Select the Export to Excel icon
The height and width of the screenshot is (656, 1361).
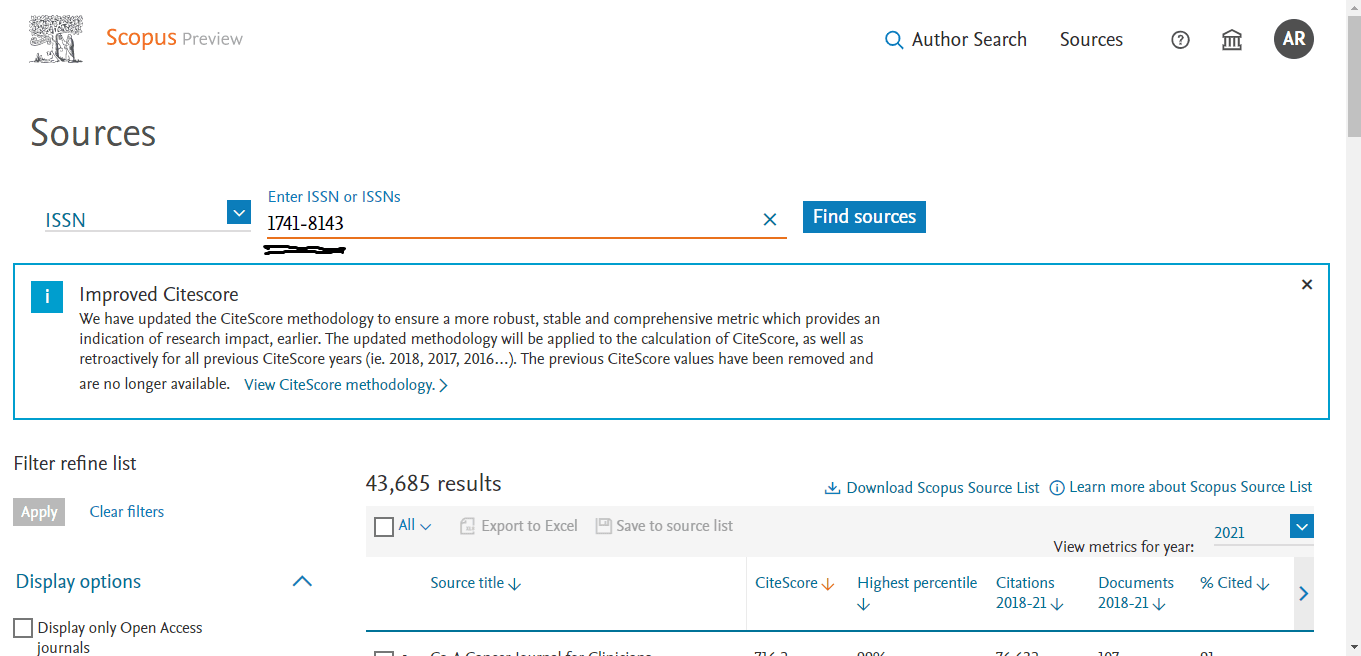tap(467, 525)
